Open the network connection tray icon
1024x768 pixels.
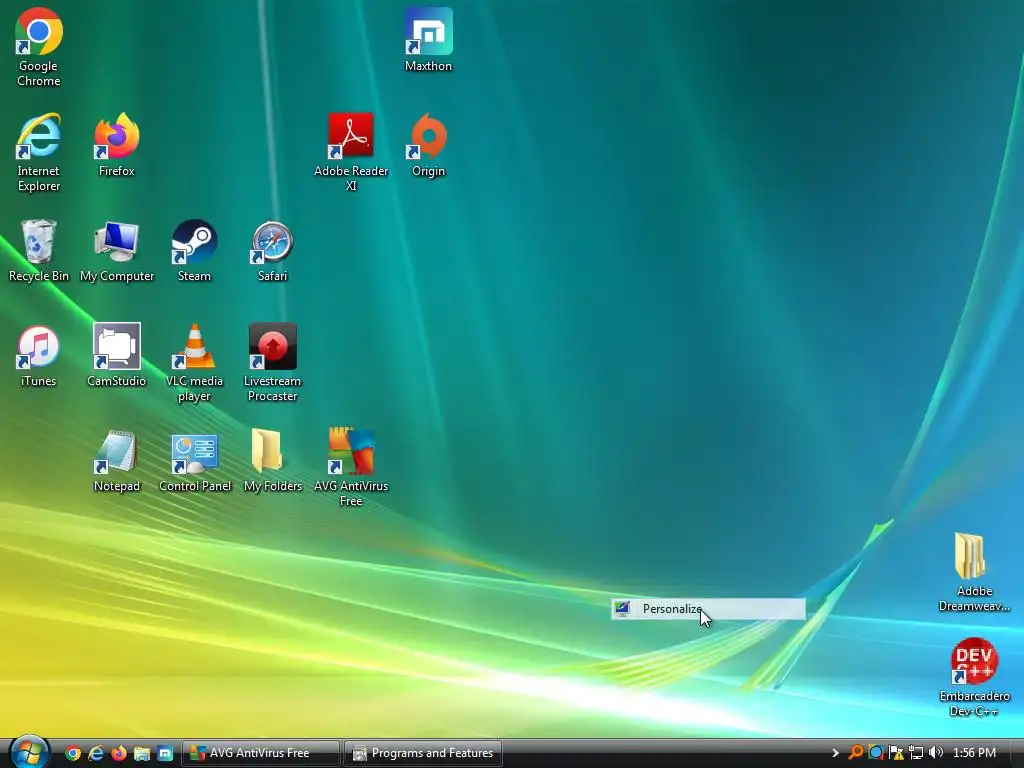916,753
